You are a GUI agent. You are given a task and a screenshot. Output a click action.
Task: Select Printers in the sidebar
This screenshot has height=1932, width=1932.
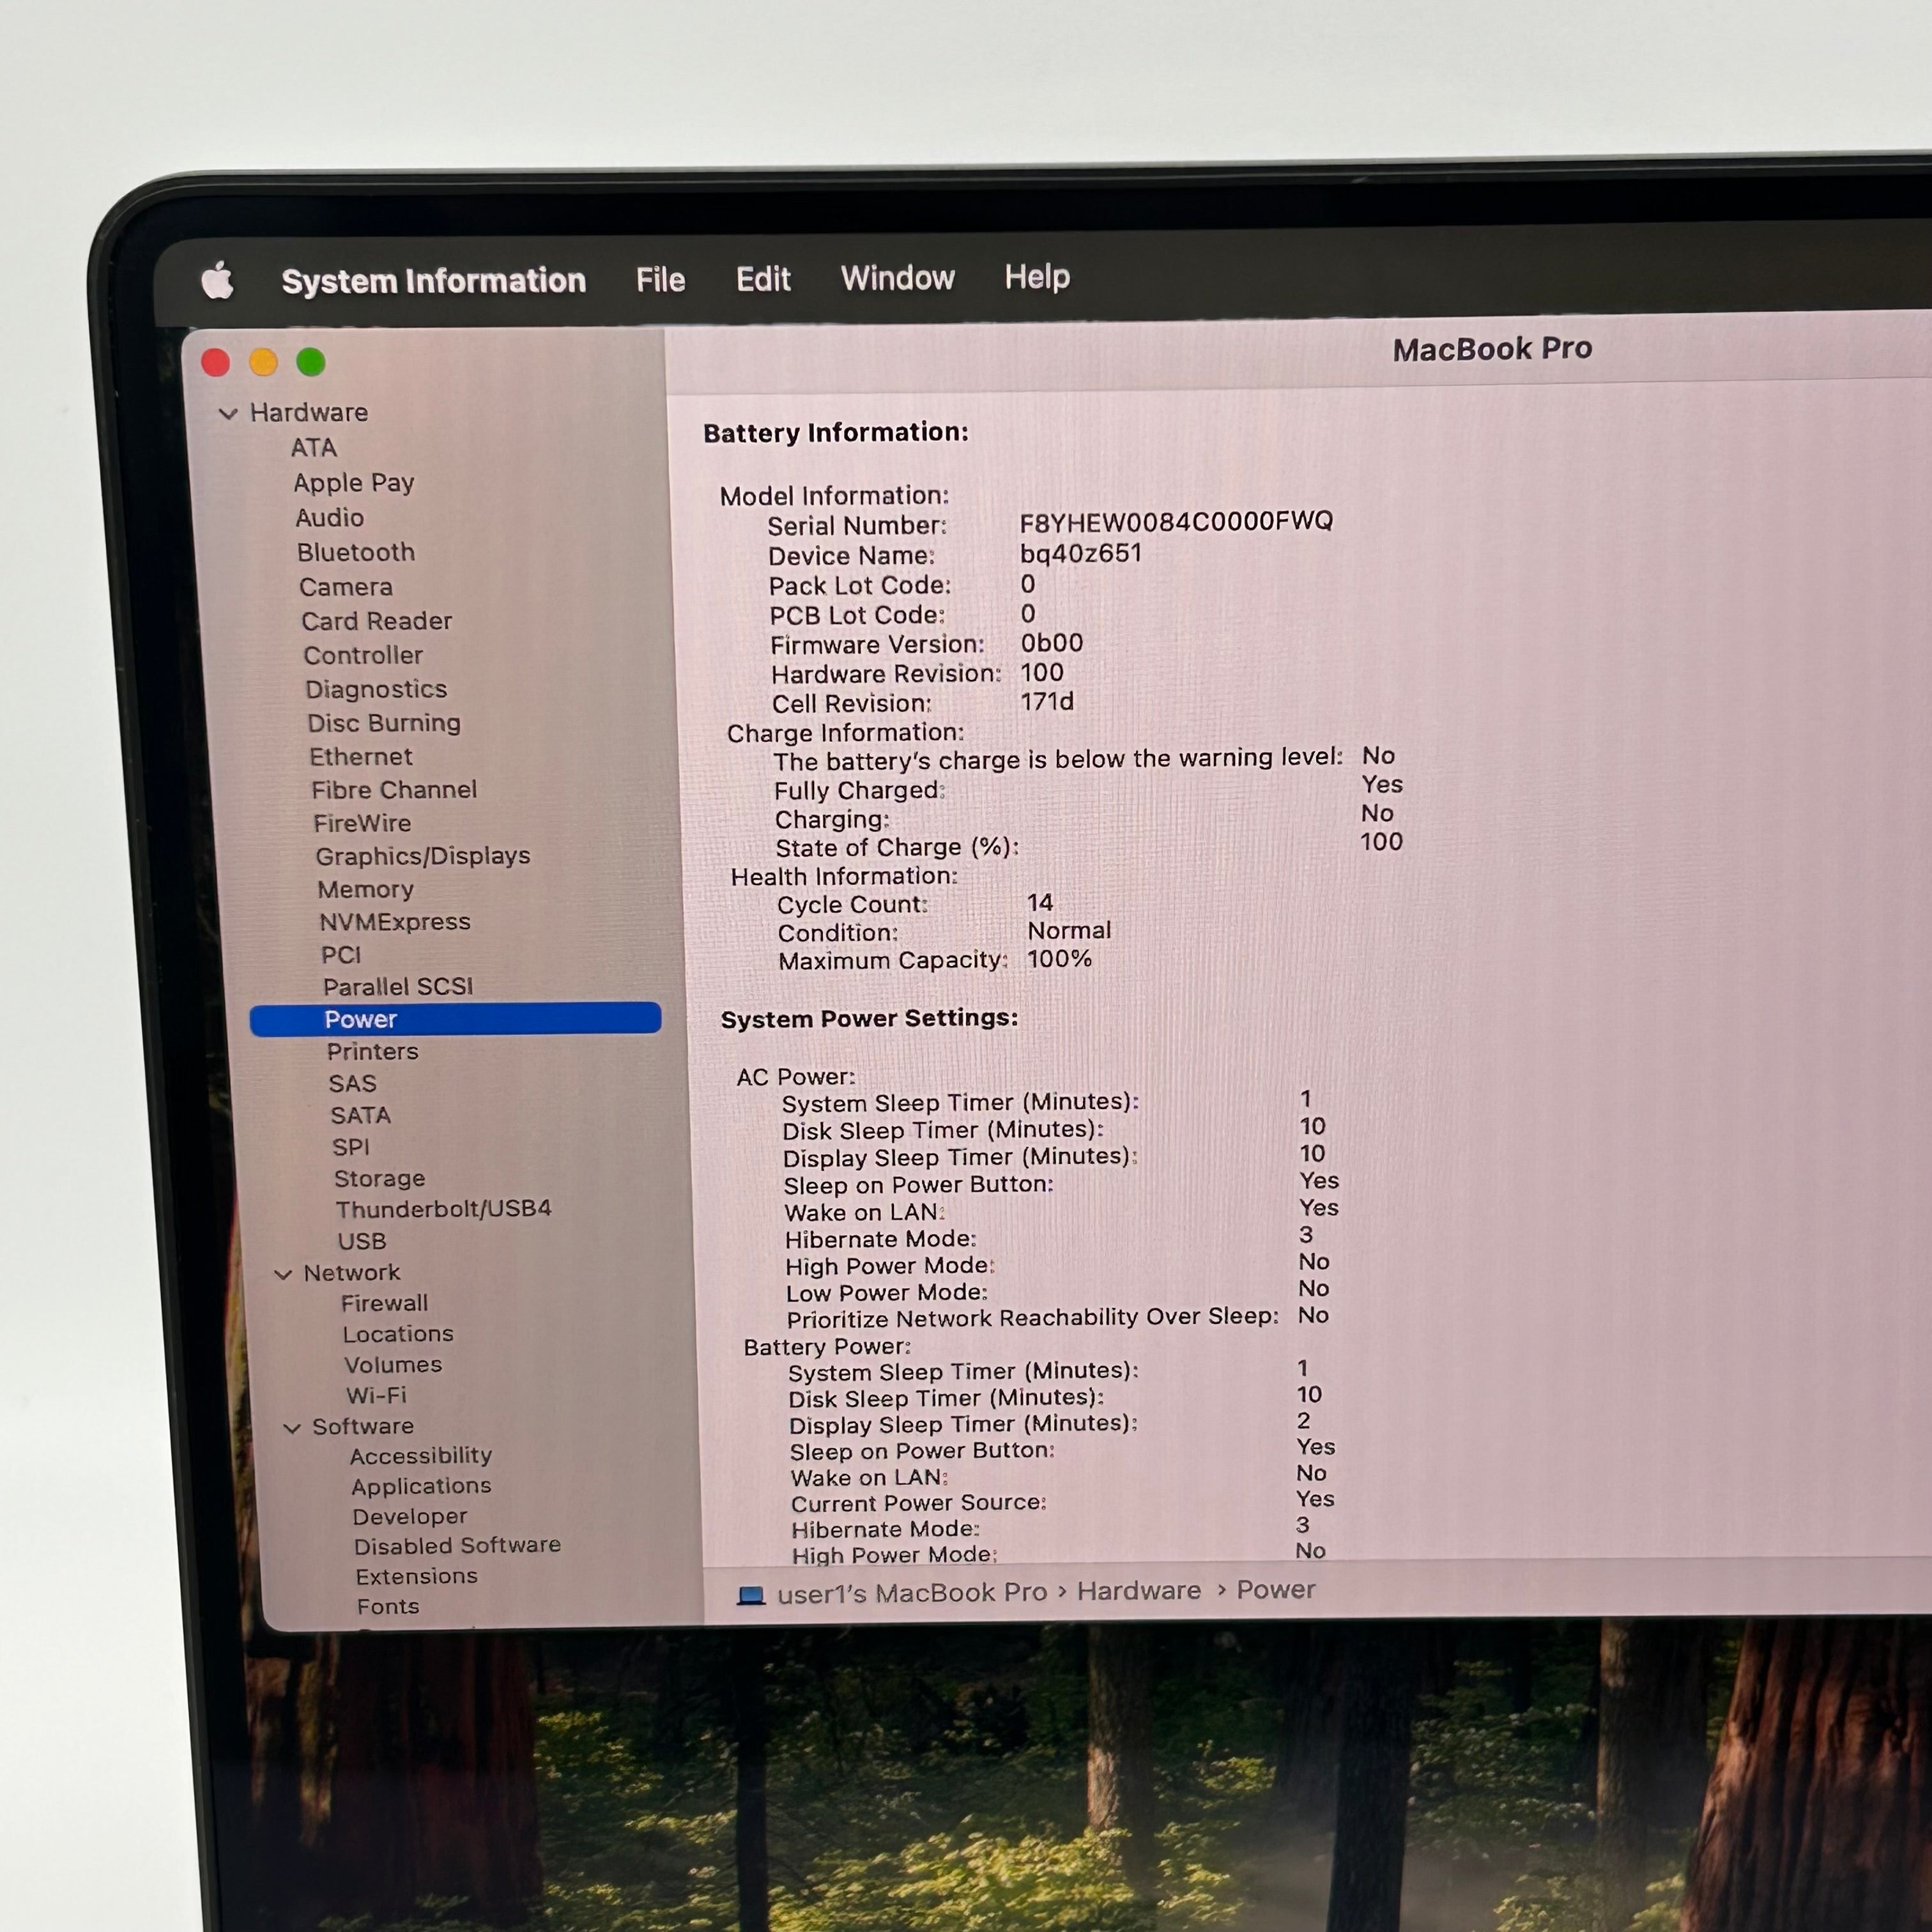tap(373, 1052)
